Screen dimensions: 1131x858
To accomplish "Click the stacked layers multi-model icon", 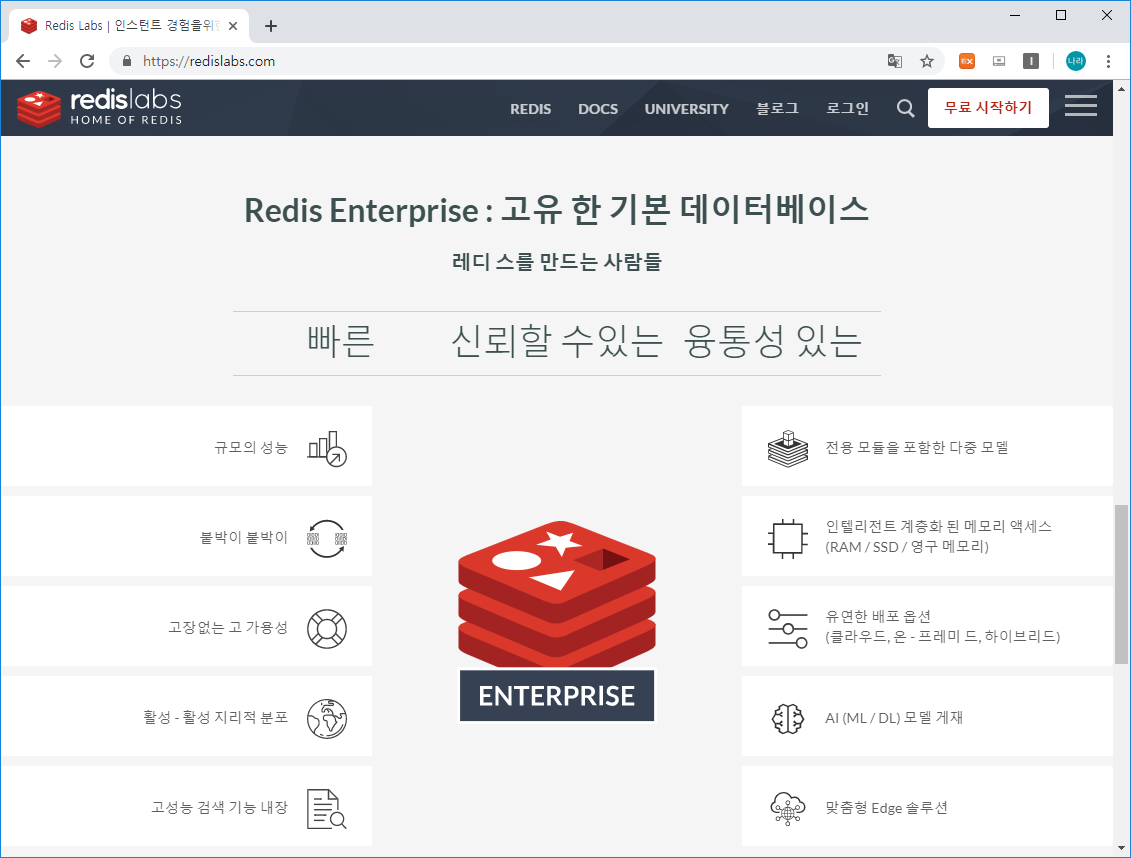I will point(788,448).
